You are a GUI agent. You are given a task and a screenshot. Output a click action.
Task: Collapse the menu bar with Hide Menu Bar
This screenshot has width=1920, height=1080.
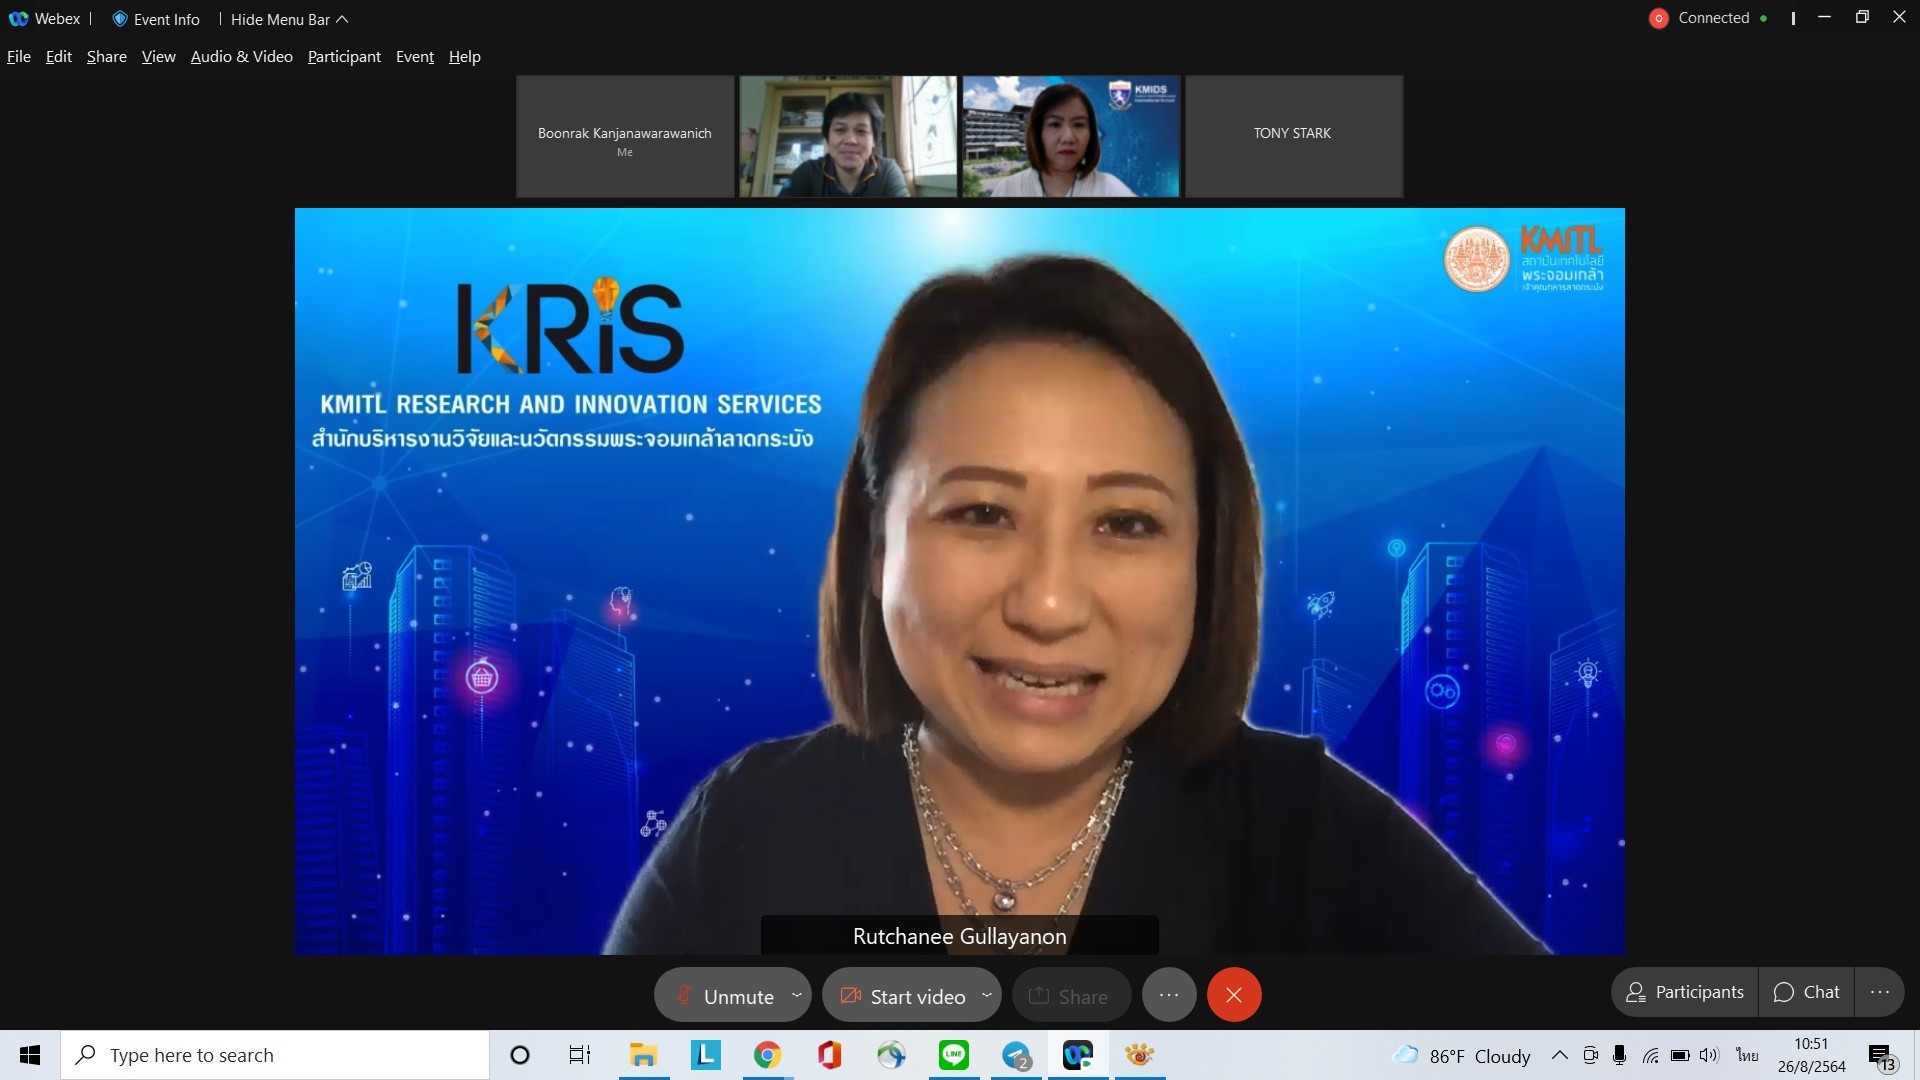tap(289, 19)
